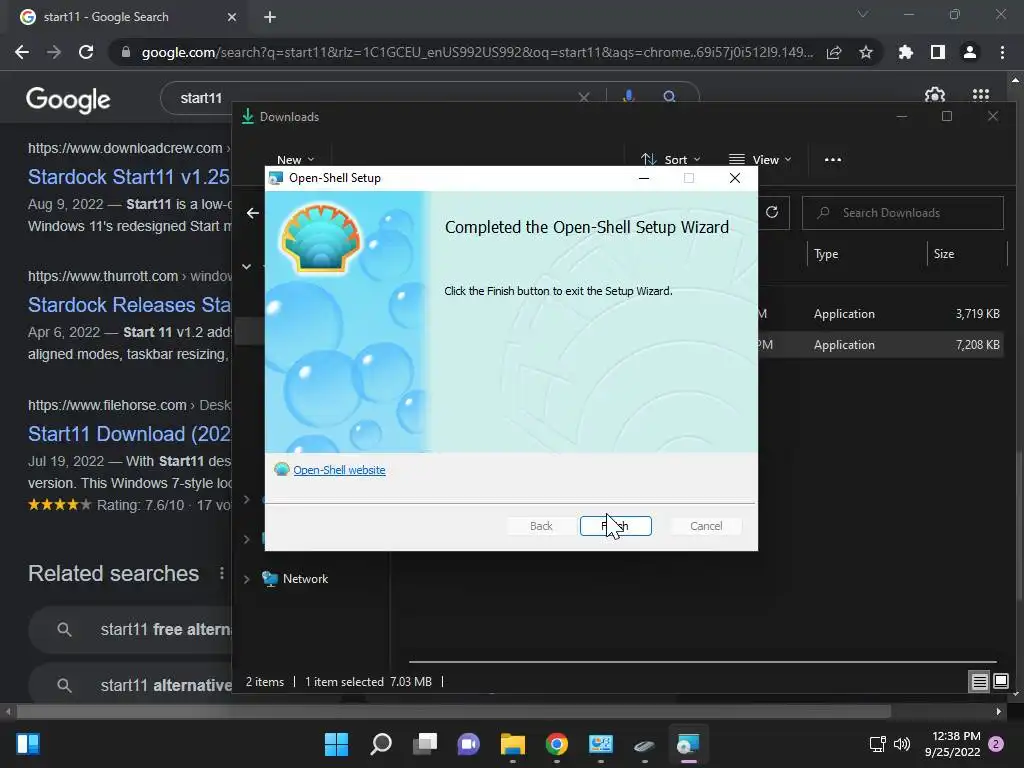
Task: Go back in Downloads explorer navigation
Action: click(x=253, y=213)
